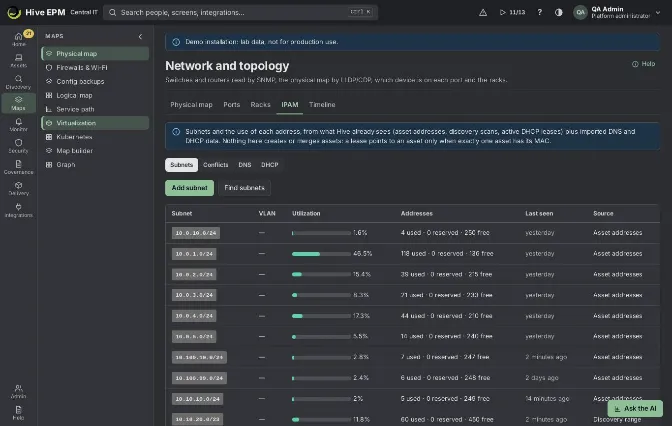Open Physical map in the Maps menu
Screen dimensions: 672x426
coord(95,54)
